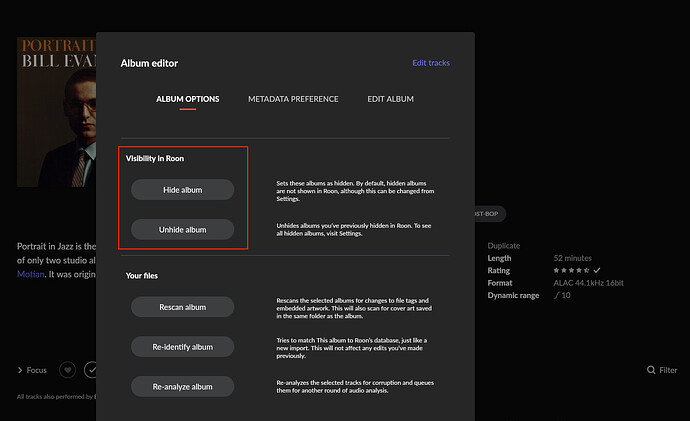Switch to the Album Options tab
Screen dimensions: 690x421
(187, 99)
